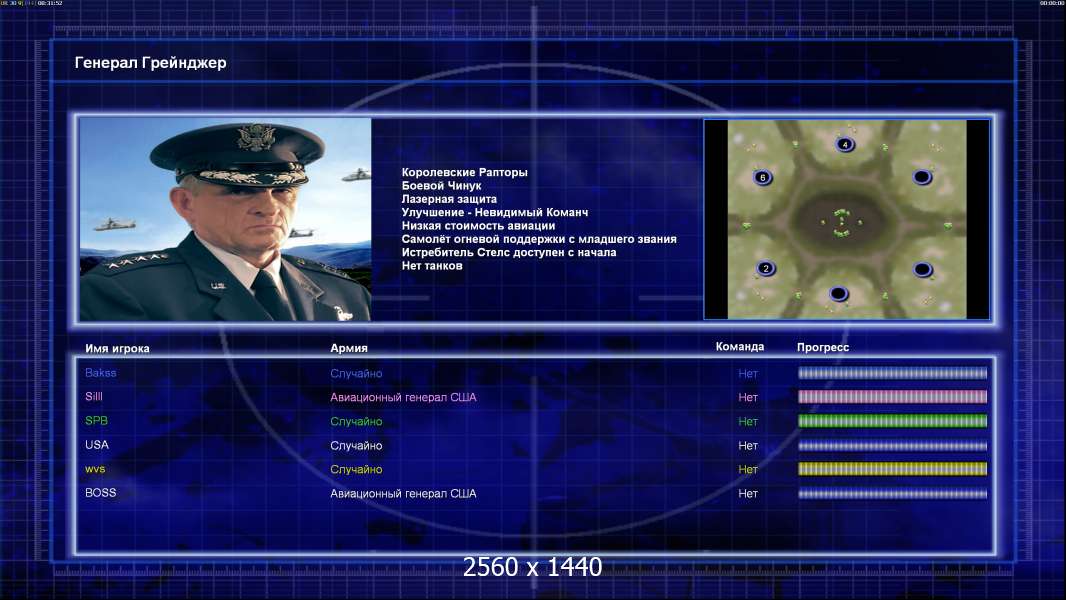Click "Истребитель Стелс доступен с начала"

click(509, 252)
